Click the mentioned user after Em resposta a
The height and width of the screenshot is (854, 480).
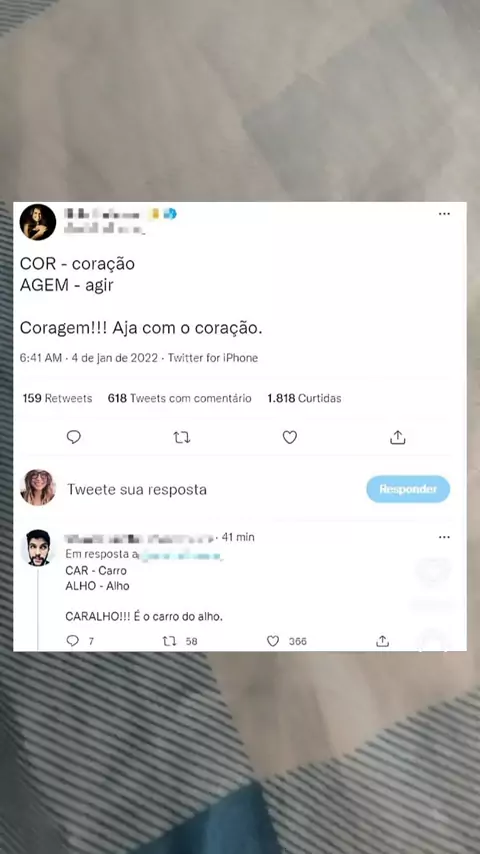click(179, 555)
